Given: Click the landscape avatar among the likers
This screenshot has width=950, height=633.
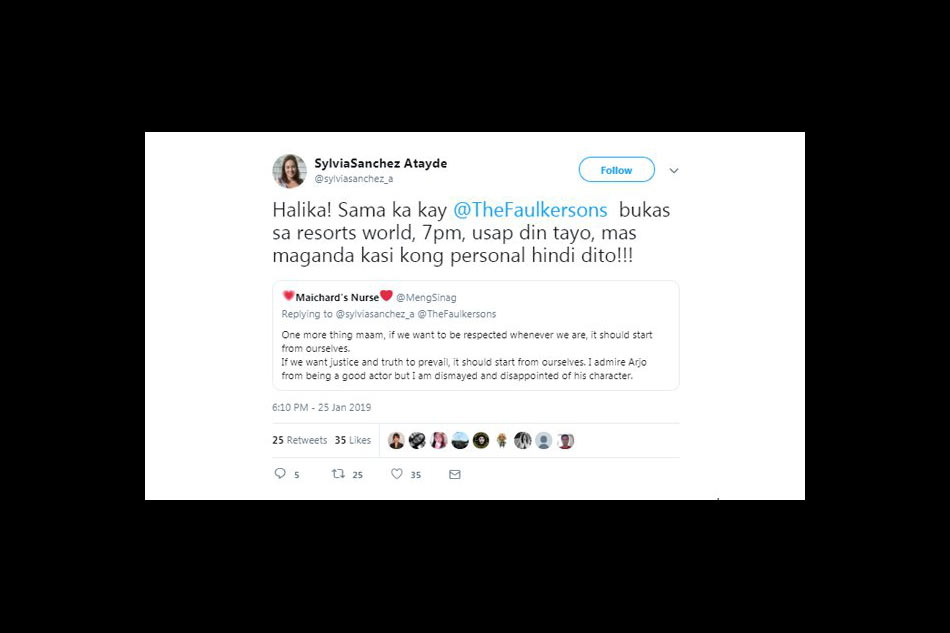Looking at the screenshot, I should click(460, 440).
